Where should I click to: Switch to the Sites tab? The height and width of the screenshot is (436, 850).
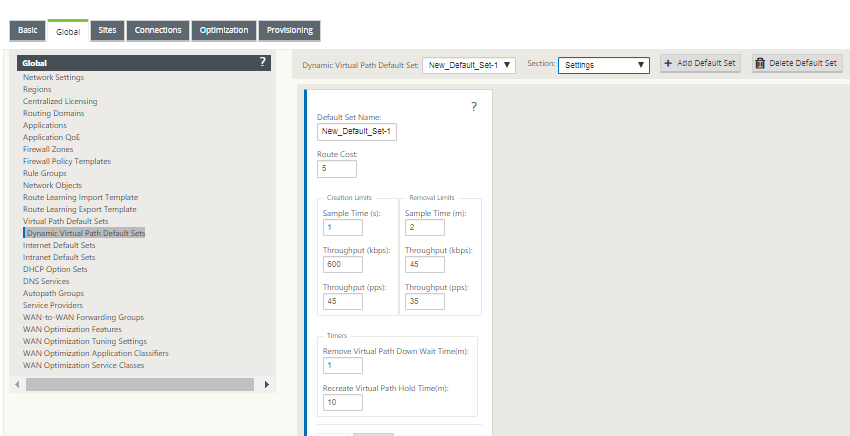[107, 30]
